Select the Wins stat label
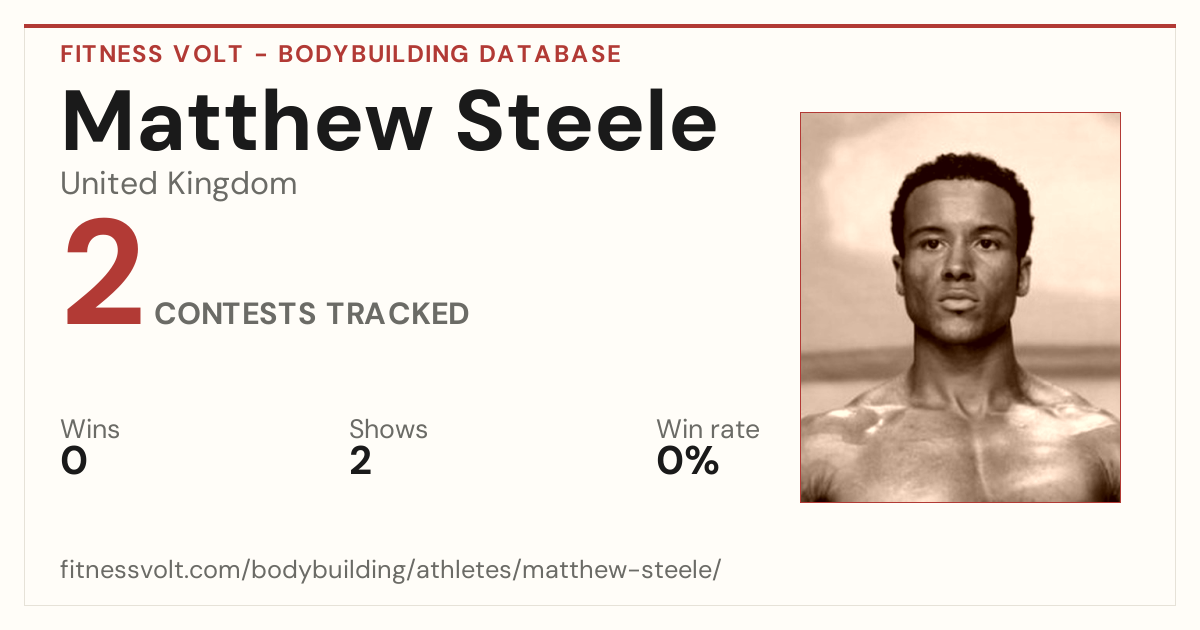 click(90, 430)
